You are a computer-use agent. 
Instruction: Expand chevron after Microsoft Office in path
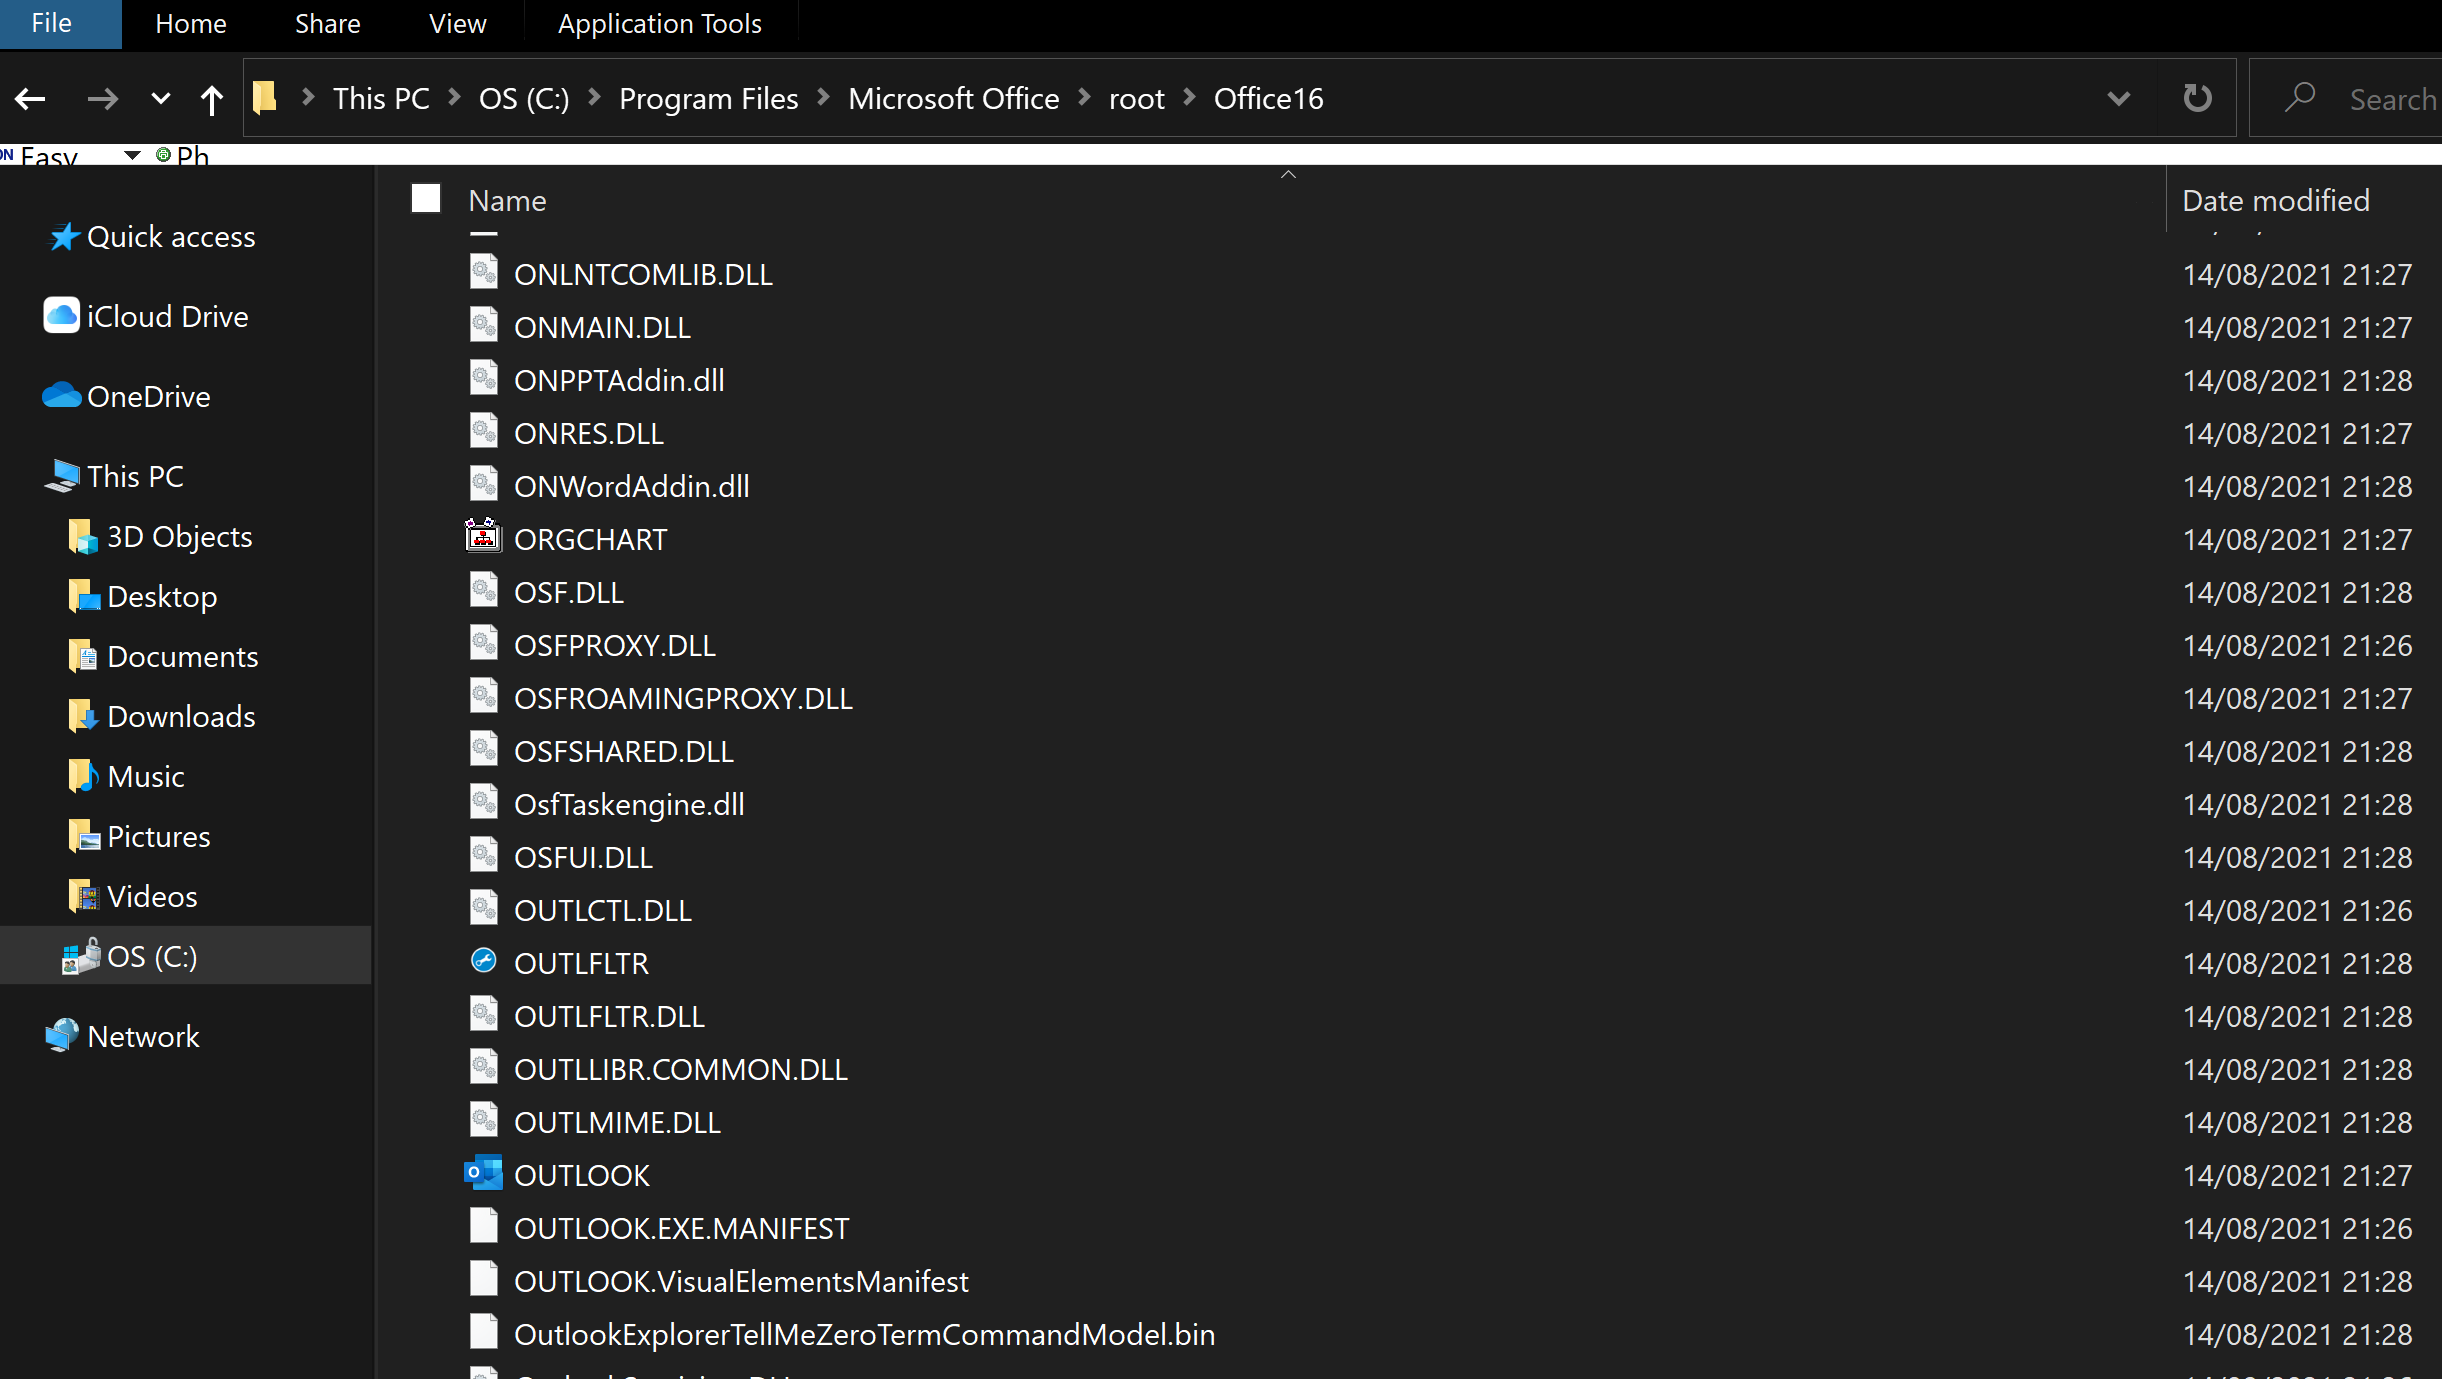coord(1084,97)
